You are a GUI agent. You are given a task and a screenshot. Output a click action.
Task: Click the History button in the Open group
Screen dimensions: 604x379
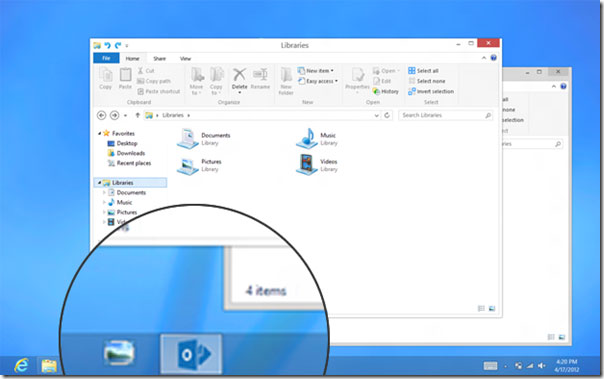386,92
